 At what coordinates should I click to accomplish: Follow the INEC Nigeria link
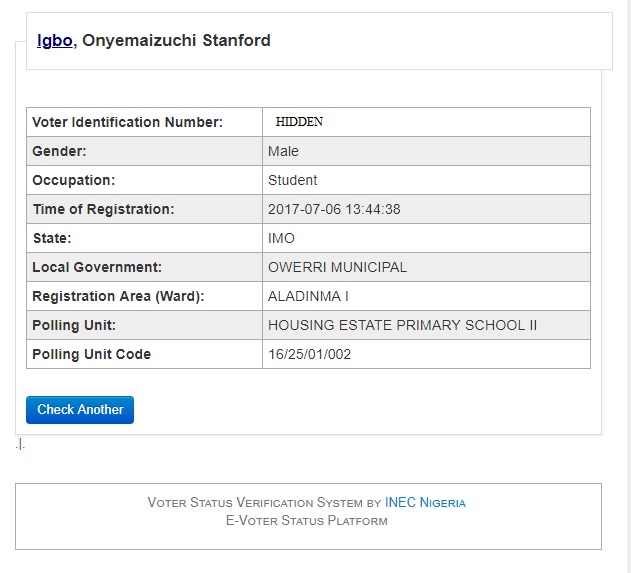[x=425, y=503]
